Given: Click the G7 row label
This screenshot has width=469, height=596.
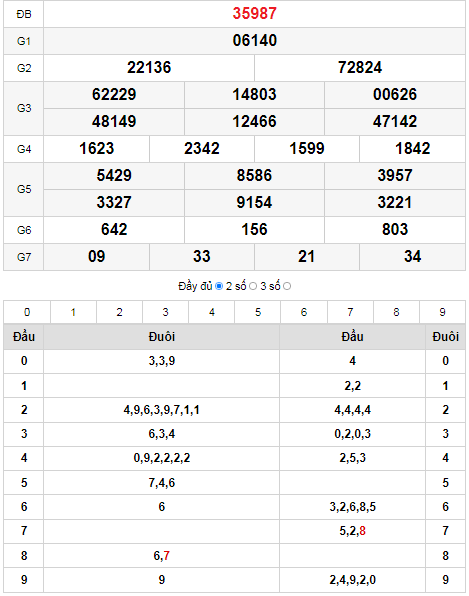Looking at the screenshot, I should pyautogui.click(x=24, y=257).
